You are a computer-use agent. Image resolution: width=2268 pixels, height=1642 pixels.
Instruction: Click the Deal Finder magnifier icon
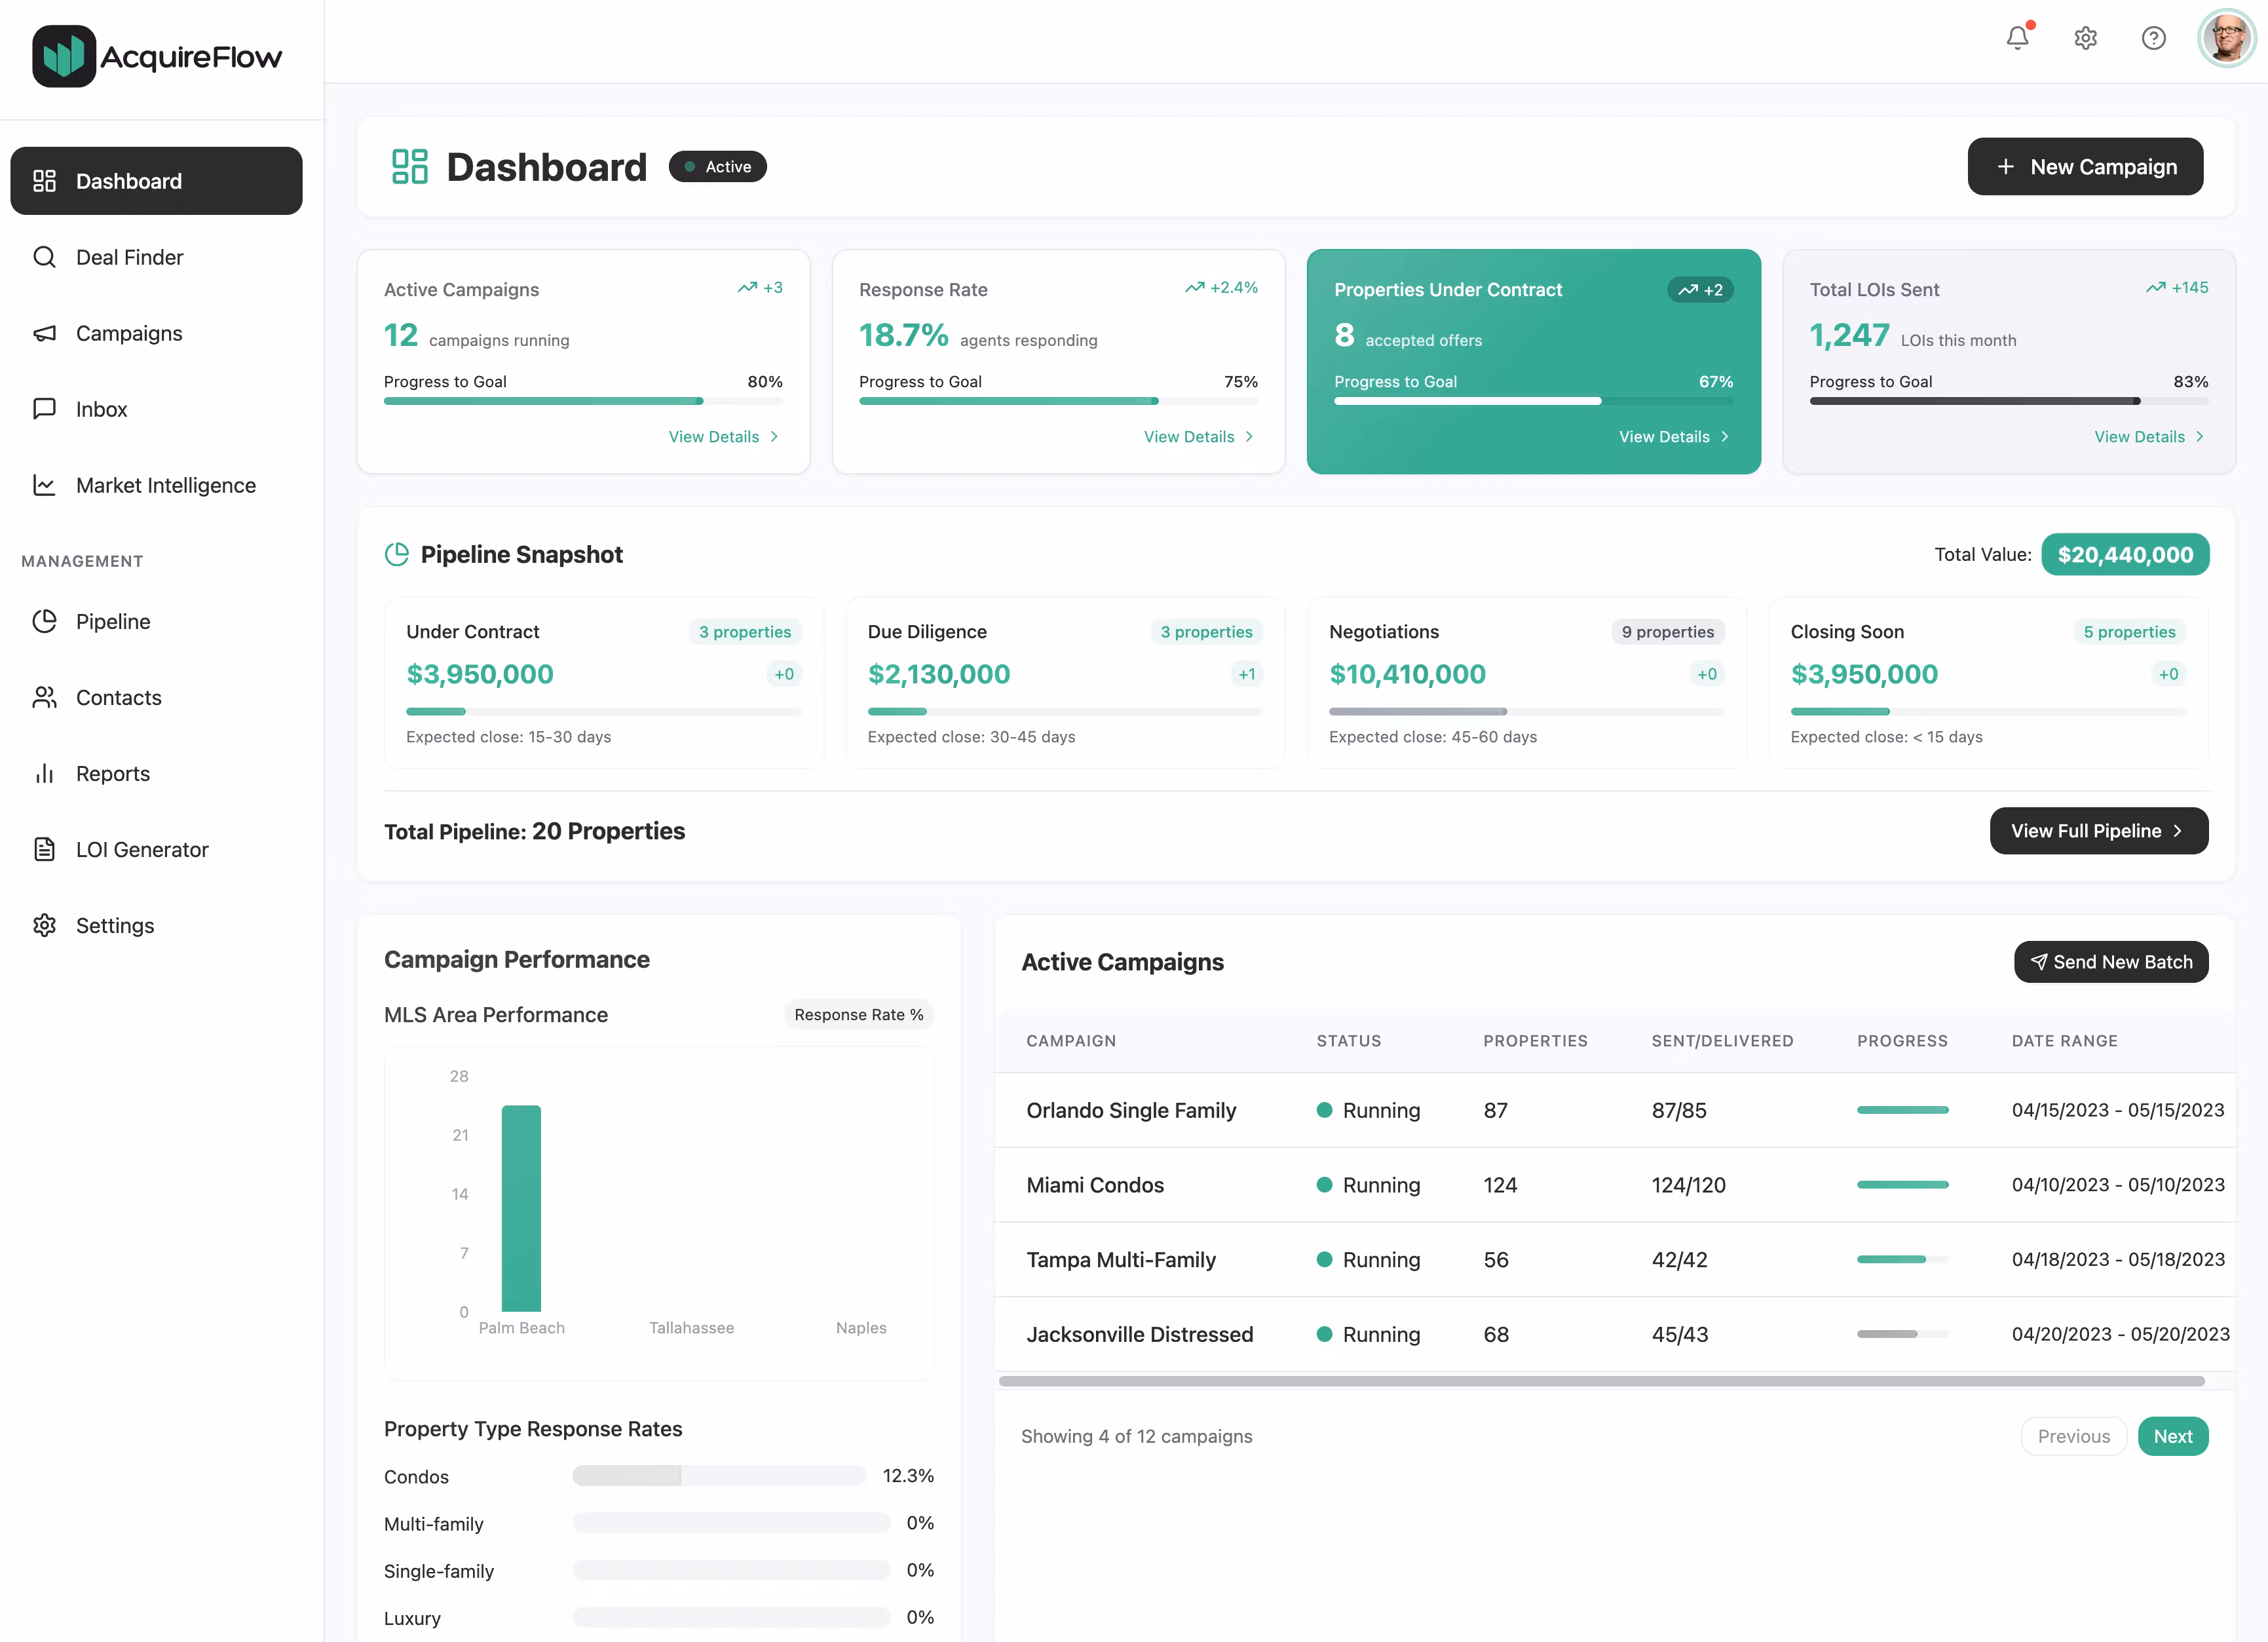[44, 257]
